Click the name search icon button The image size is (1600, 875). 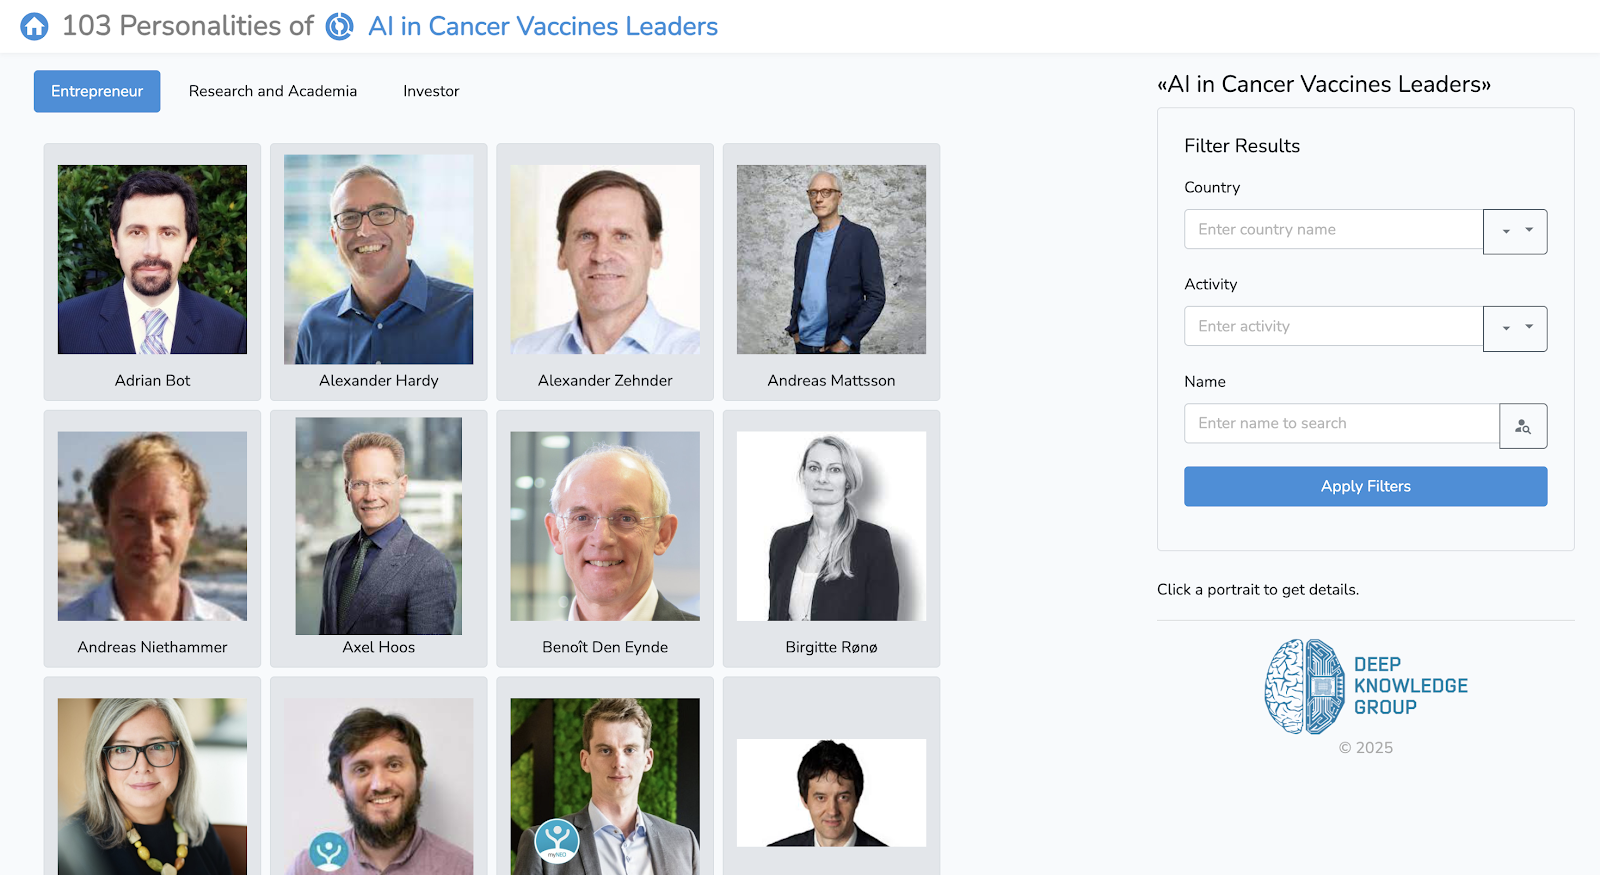pyautogui.click(x=1523, y=426)
